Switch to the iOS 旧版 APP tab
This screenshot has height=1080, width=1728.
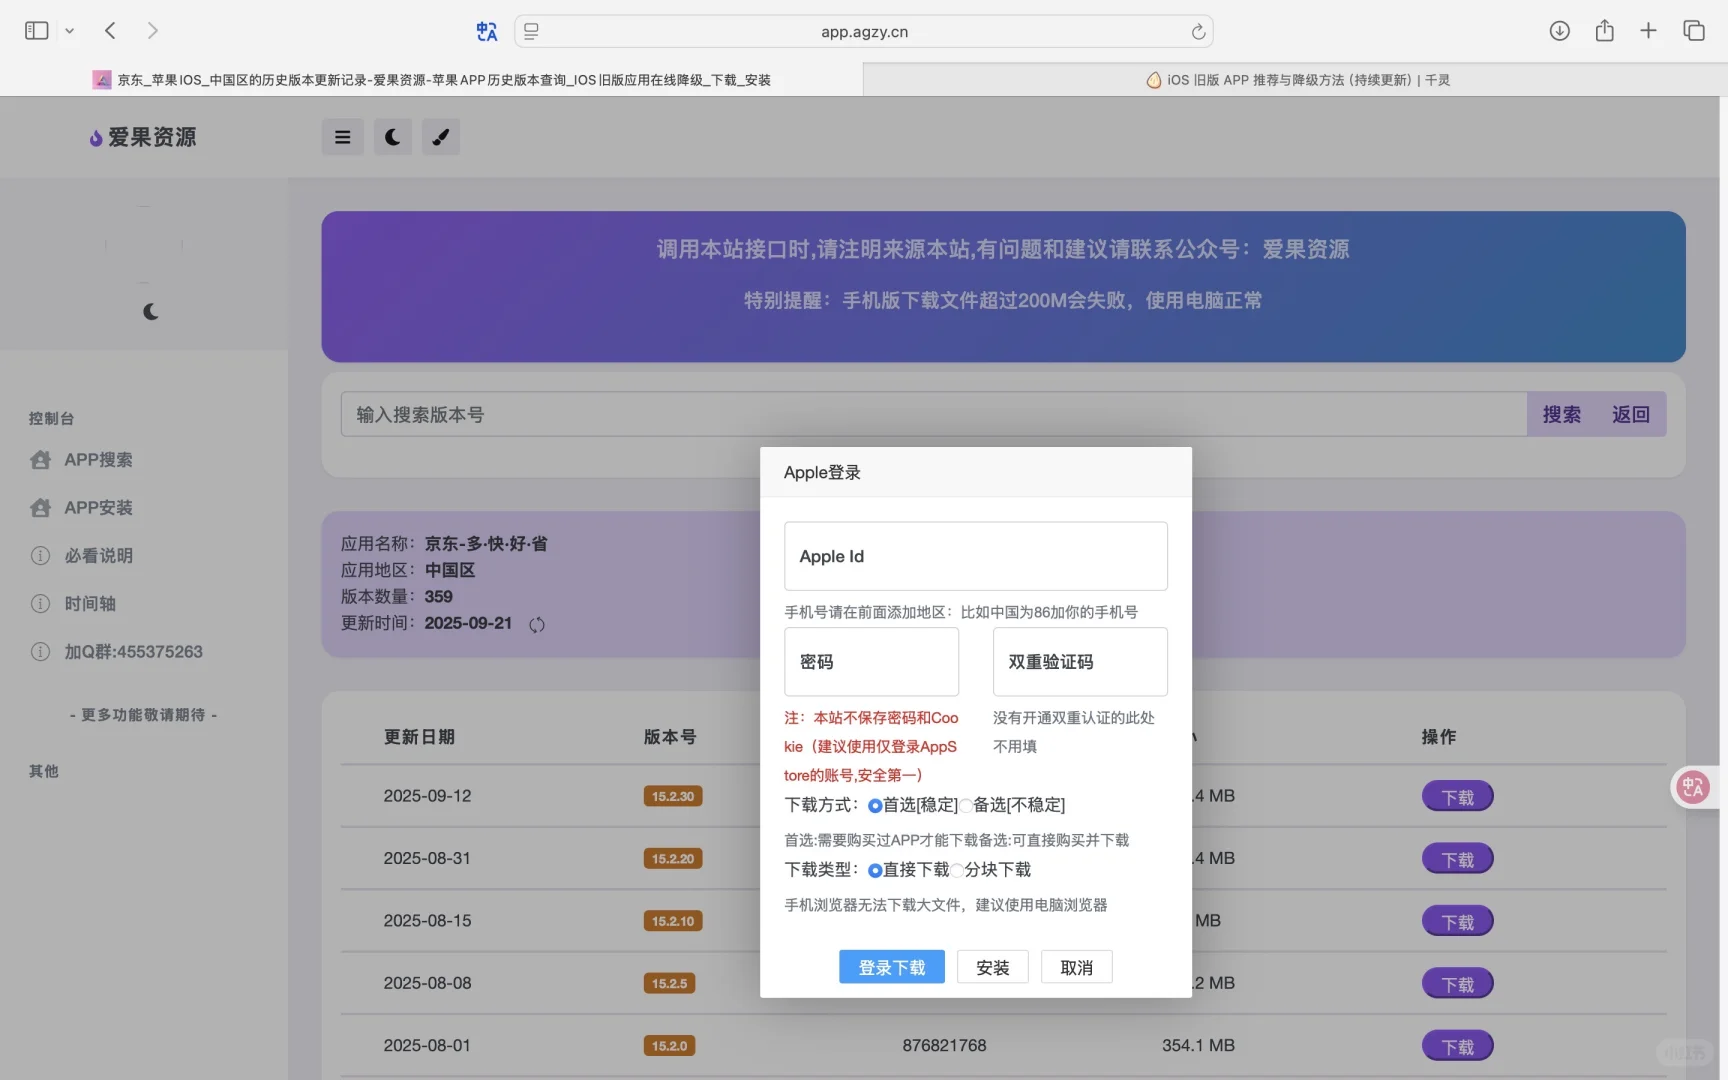(x=1297, y=79)
